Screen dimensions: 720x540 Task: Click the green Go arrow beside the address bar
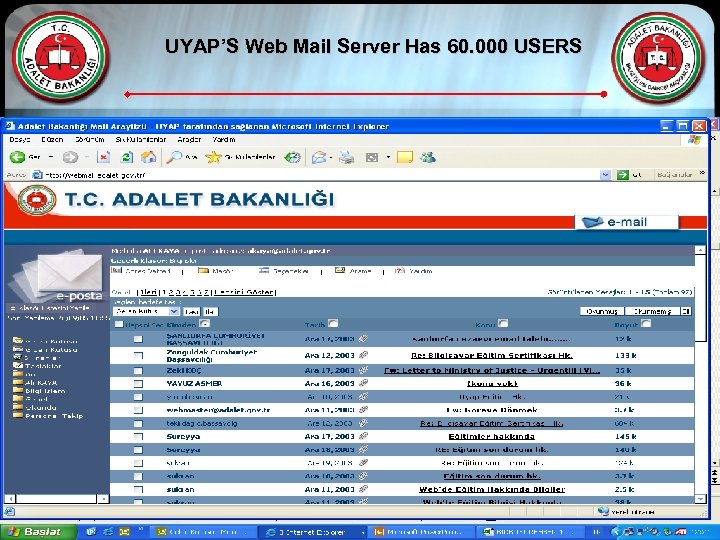pyautogui.click(x=623, y=175)
